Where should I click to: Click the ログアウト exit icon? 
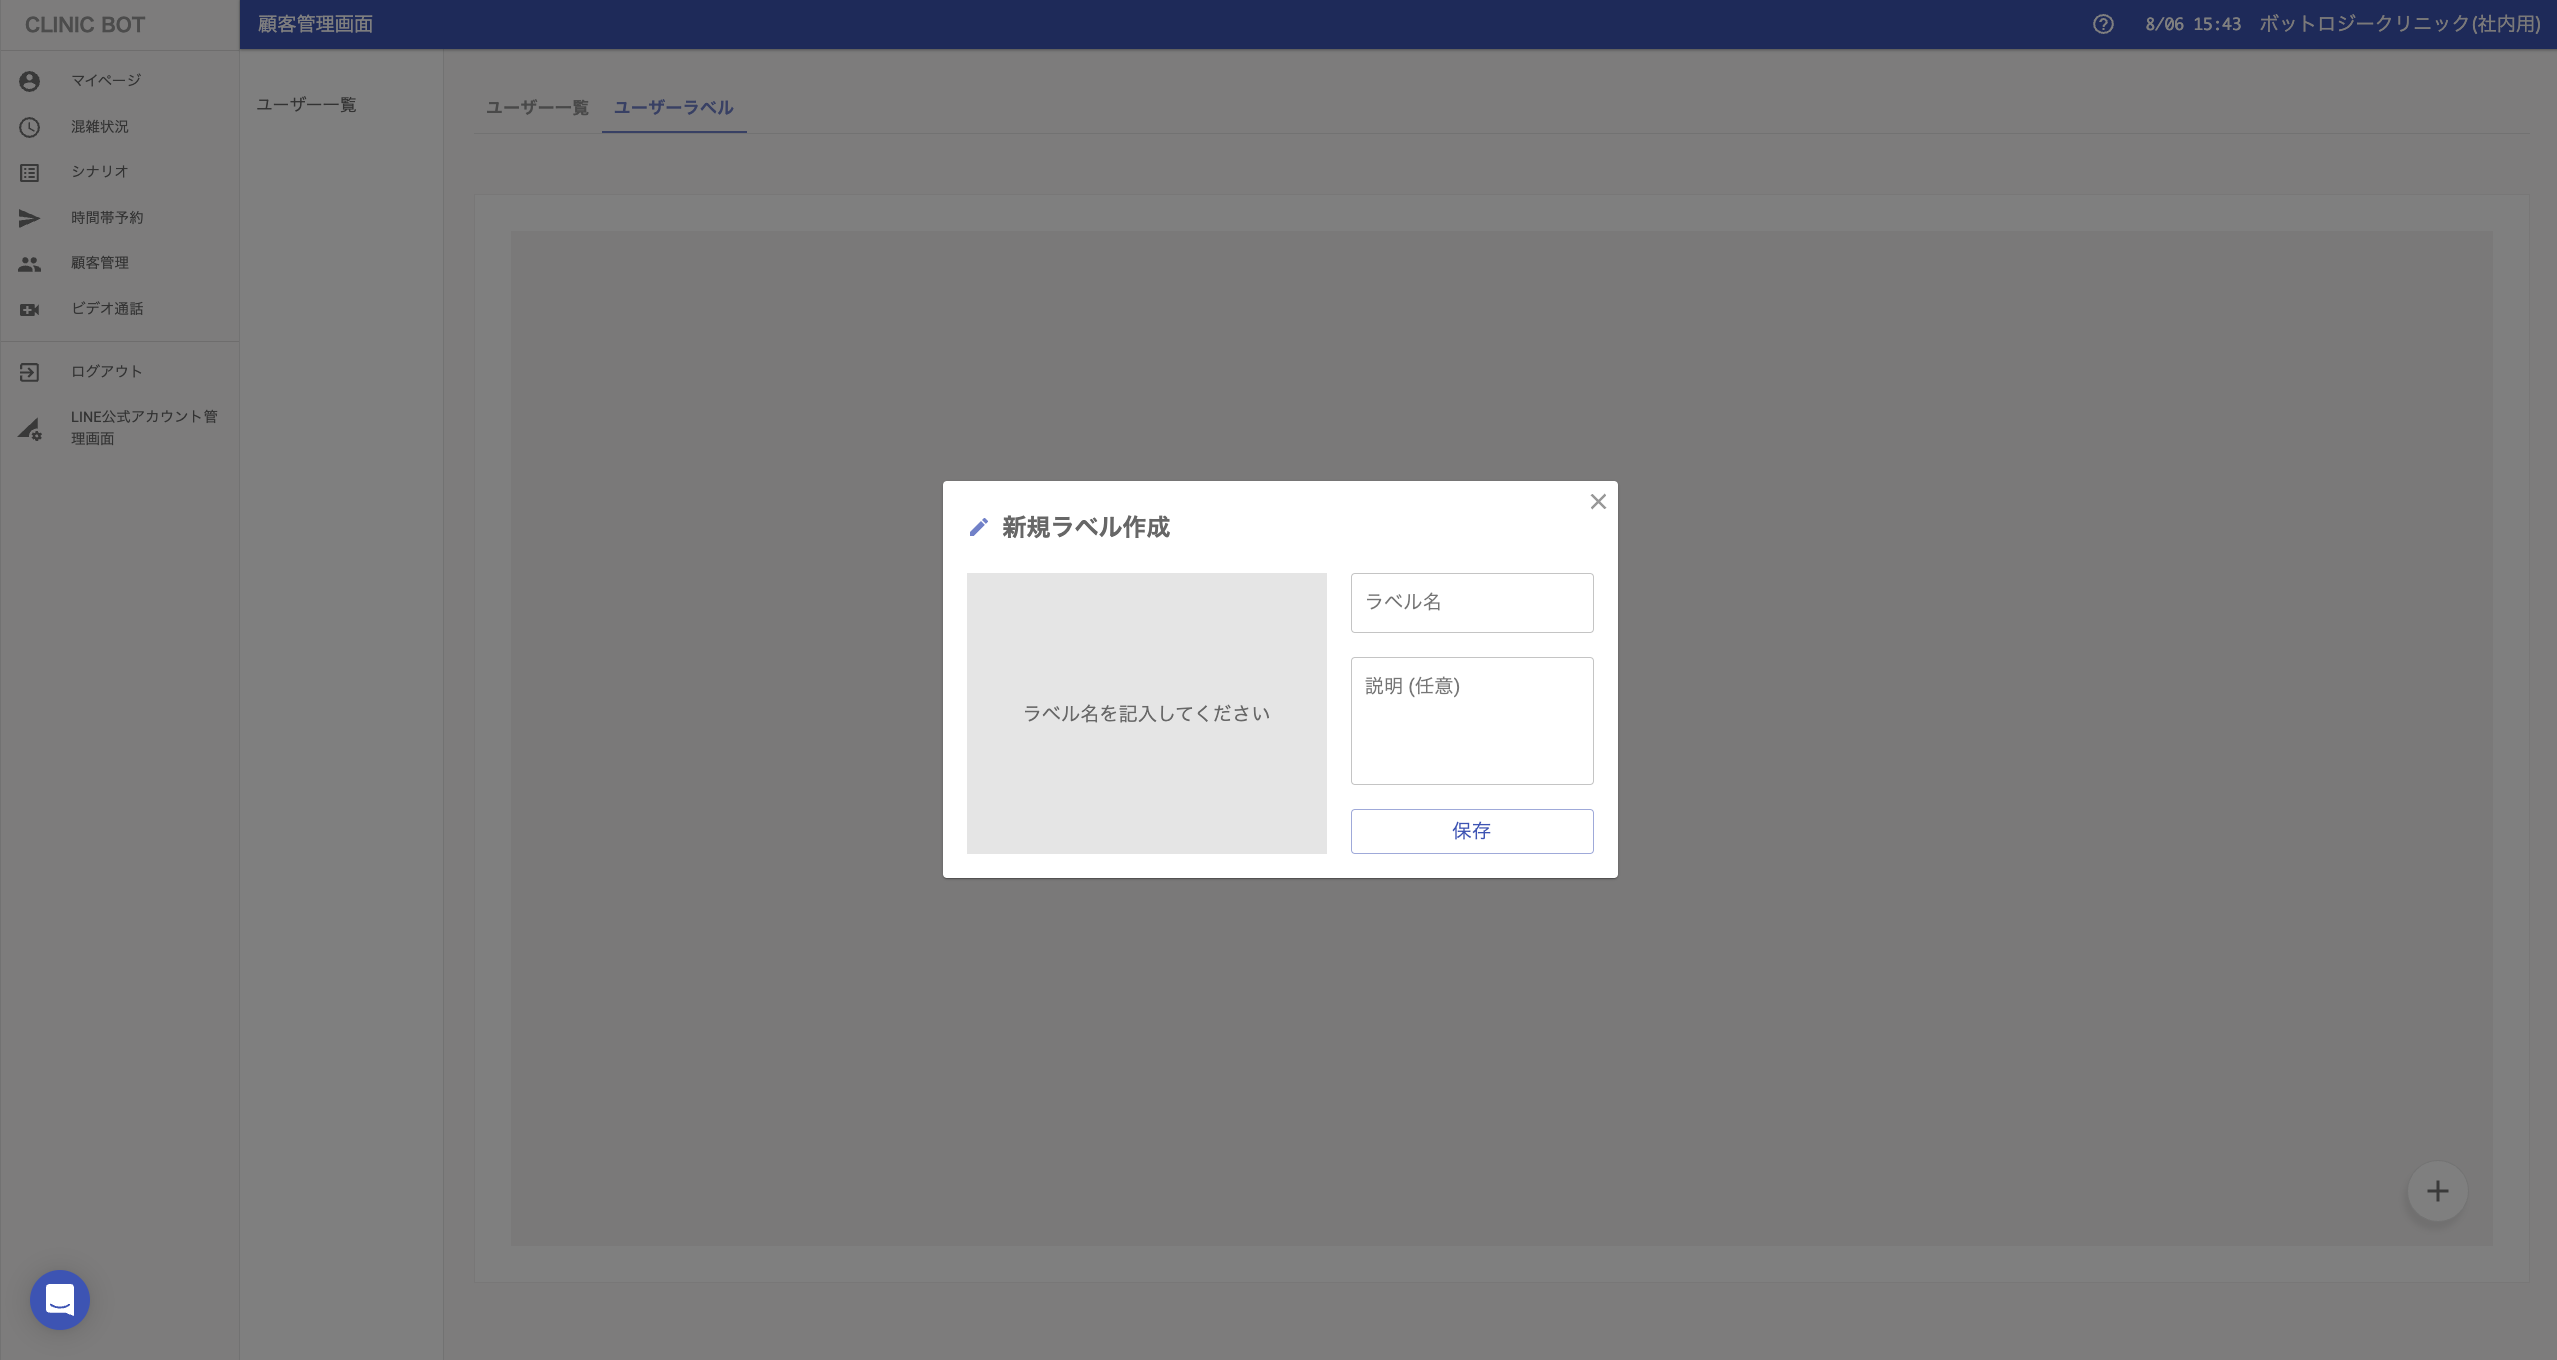coord(29,372)
